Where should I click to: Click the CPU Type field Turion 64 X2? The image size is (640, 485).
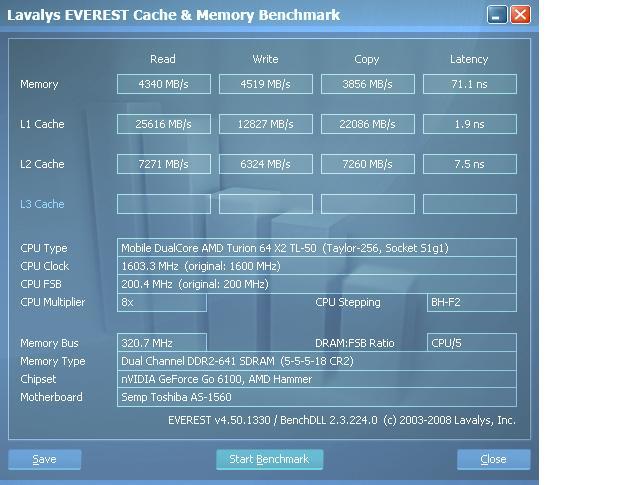click(317, 248)
